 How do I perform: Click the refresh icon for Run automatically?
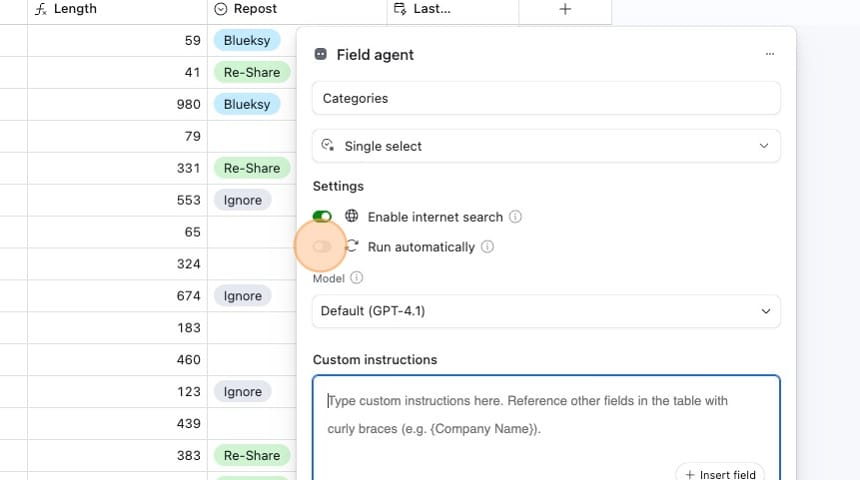coord(352,246)
